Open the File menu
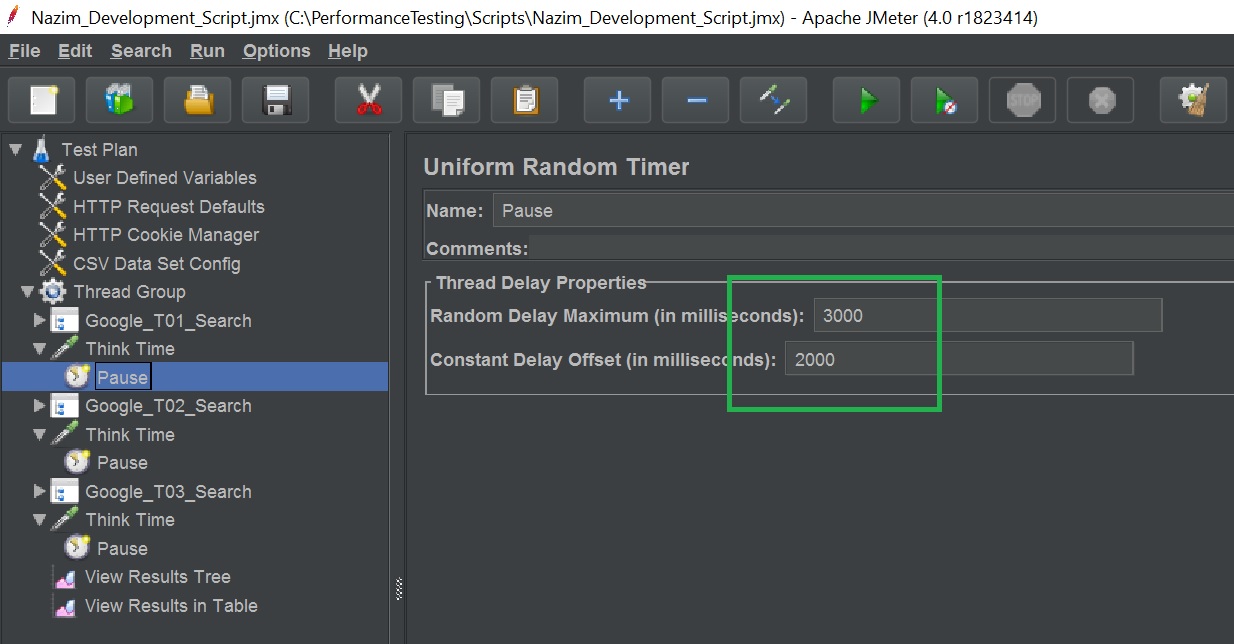 click(x=24, y=51)
